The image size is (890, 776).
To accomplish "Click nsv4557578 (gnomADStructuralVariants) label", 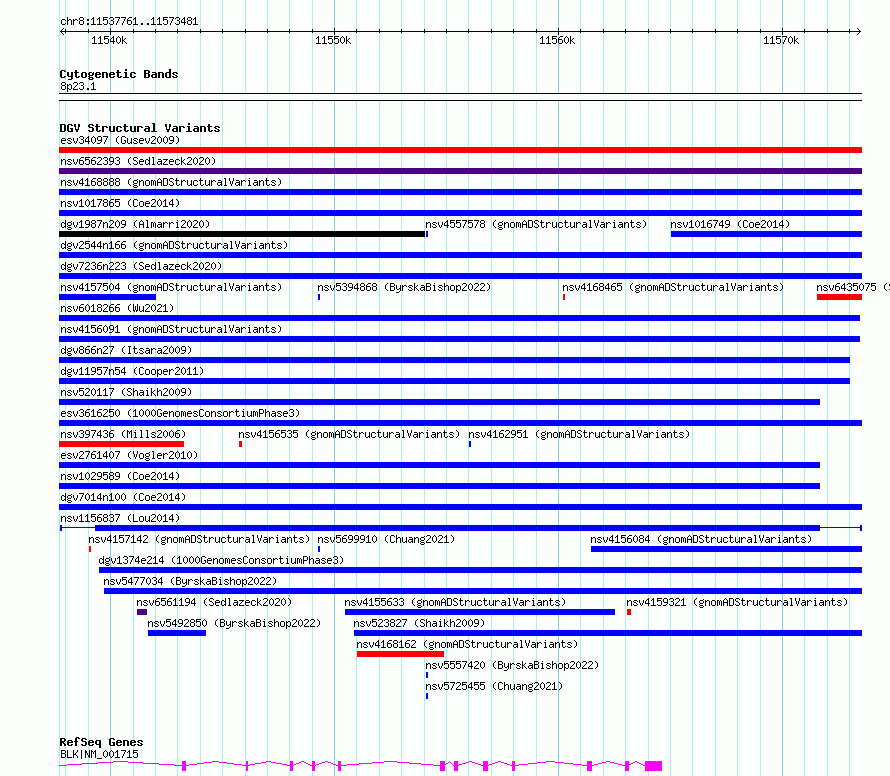I will [x=536, y=224].
